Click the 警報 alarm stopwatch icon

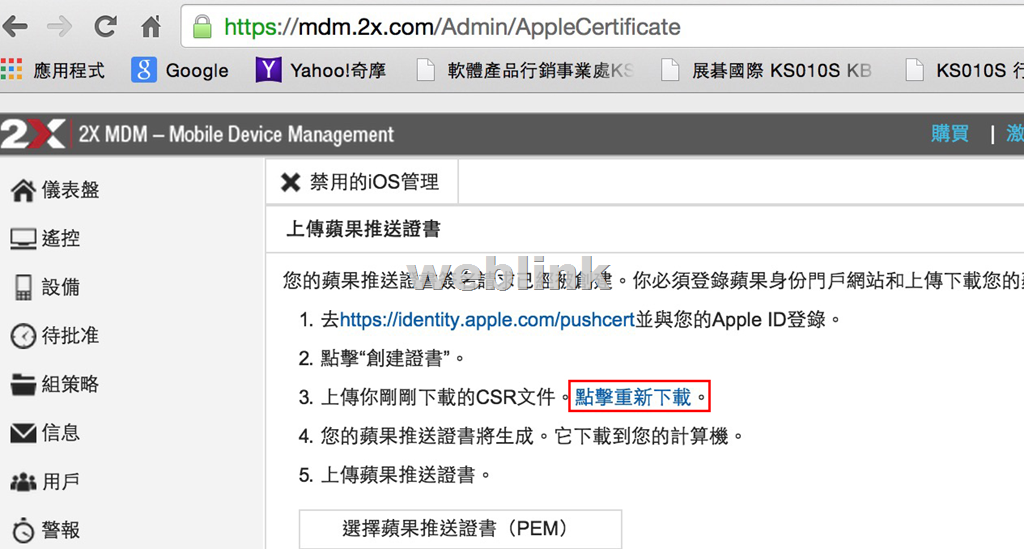tap(23, 530)
